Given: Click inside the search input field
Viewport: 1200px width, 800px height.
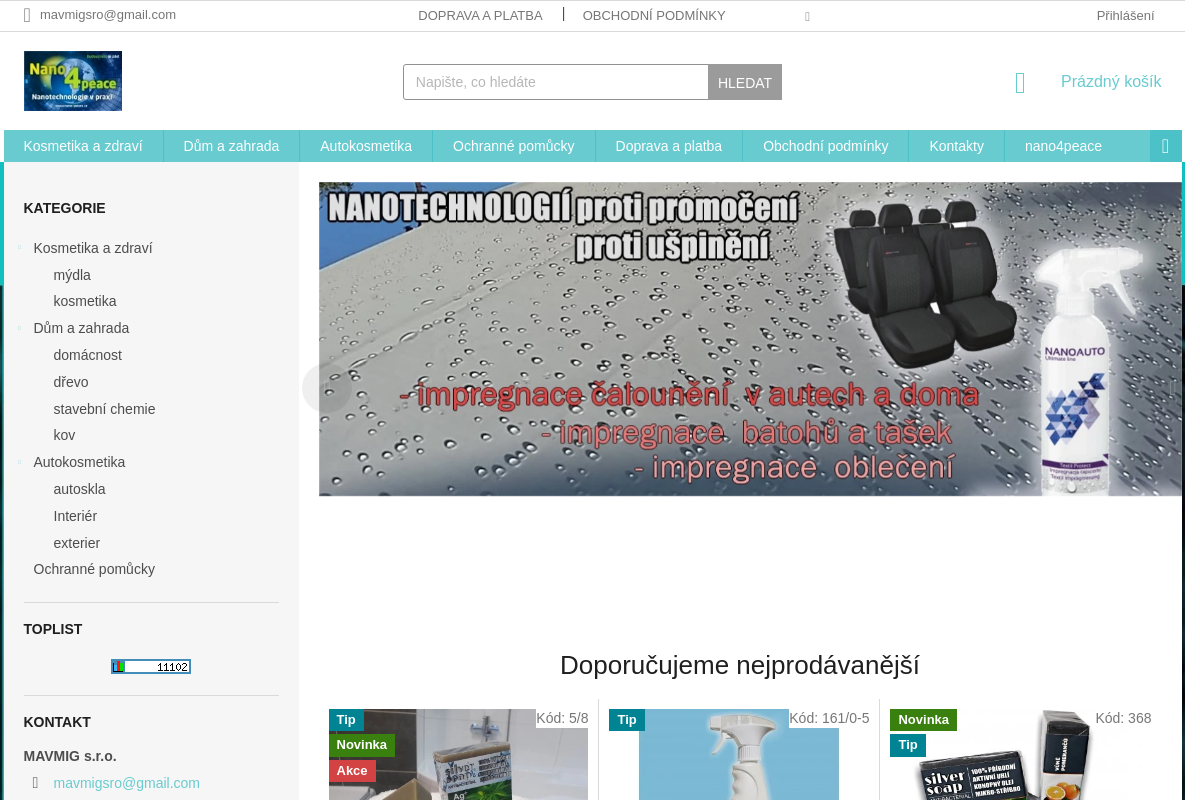Looking at the screenshot, I should pyautogui.click(x=555, y=82).
